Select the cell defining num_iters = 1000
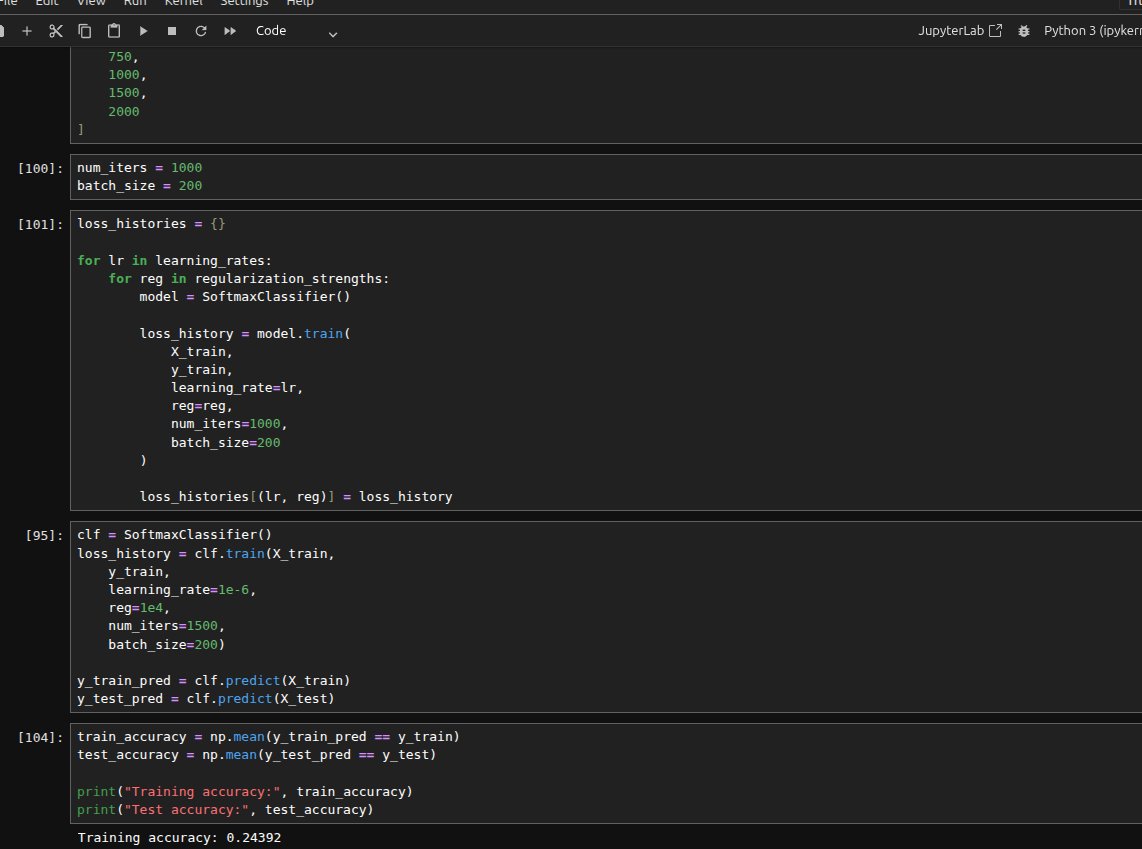 pyautogui.click(x=606, y=177)
